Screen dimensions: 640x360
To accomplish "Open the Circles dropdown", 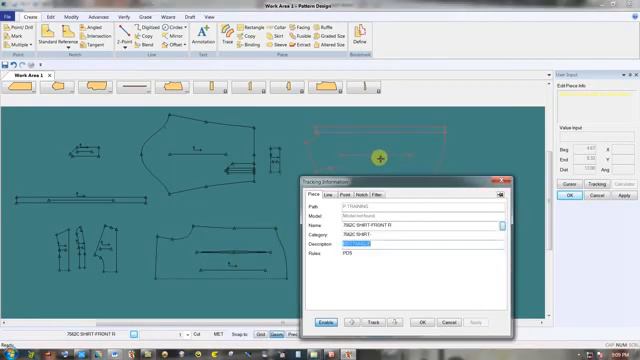I will point(174,27).
